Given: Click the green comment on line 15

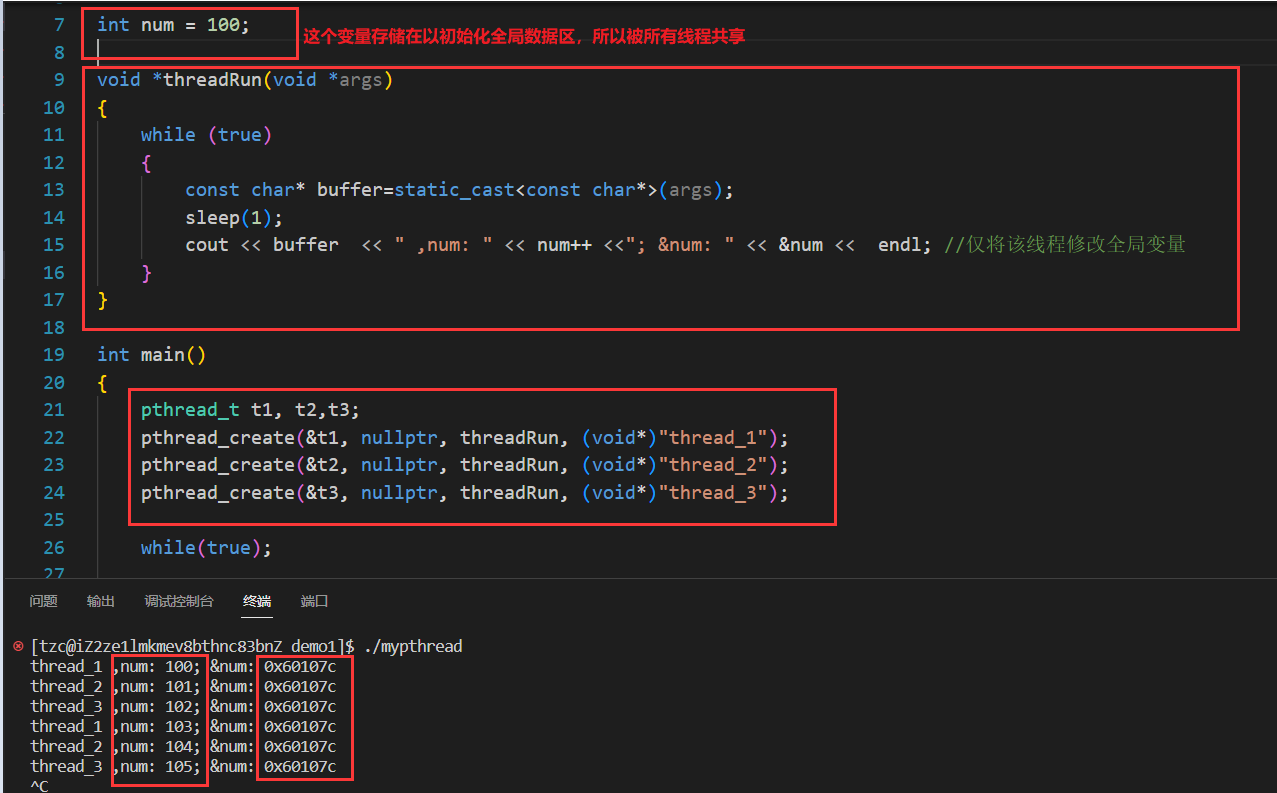Looking at the screenshot, I should point(1065,245).
